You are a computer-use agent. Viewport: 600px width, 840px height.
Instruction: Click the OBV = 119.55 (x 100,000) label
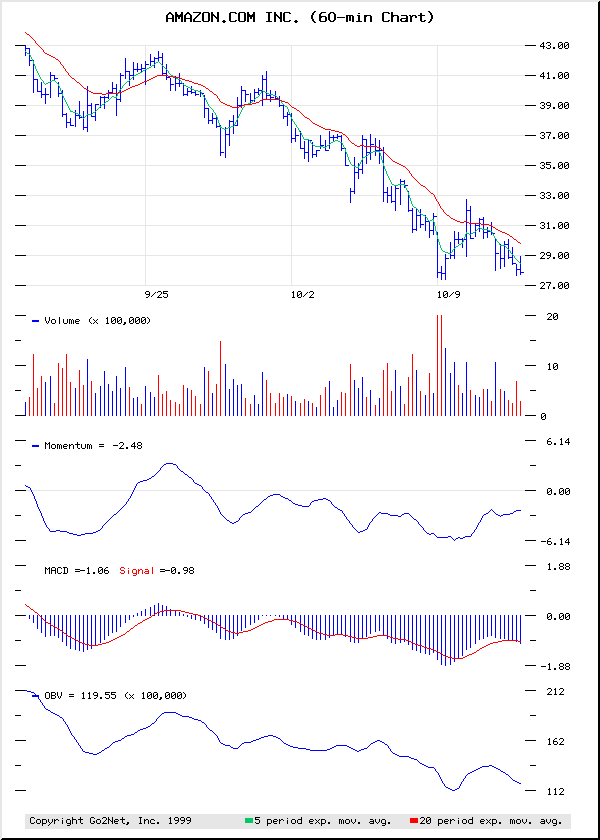click(115, 695)
